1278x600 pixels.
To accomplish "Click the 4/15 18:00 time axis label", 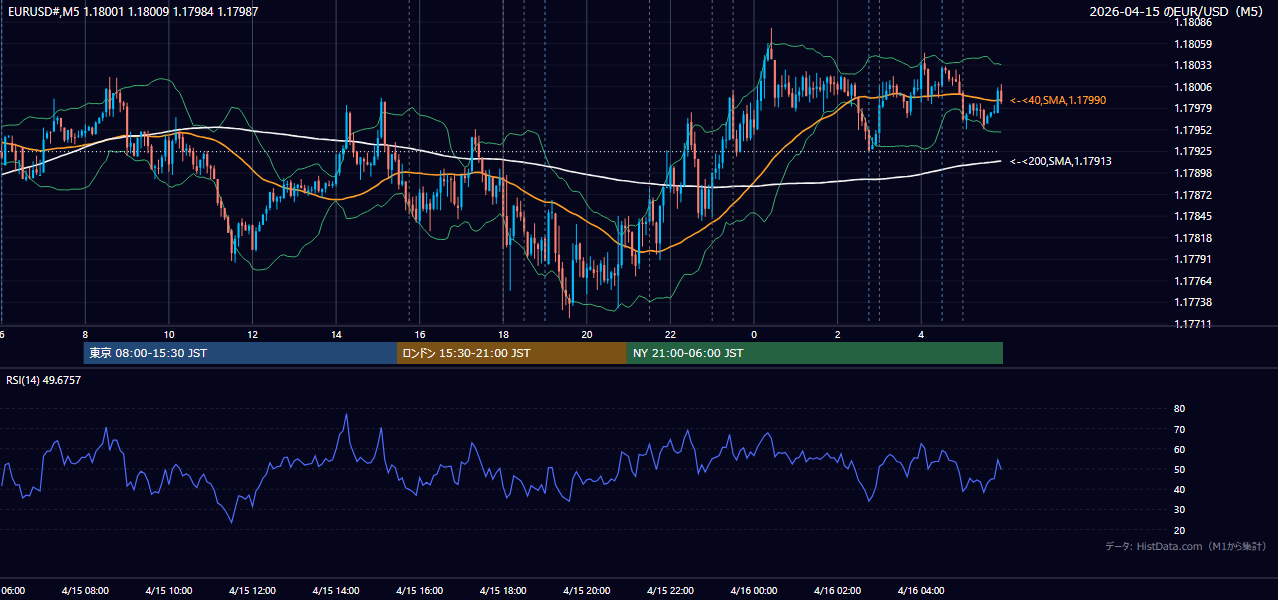I will point(503,591).
